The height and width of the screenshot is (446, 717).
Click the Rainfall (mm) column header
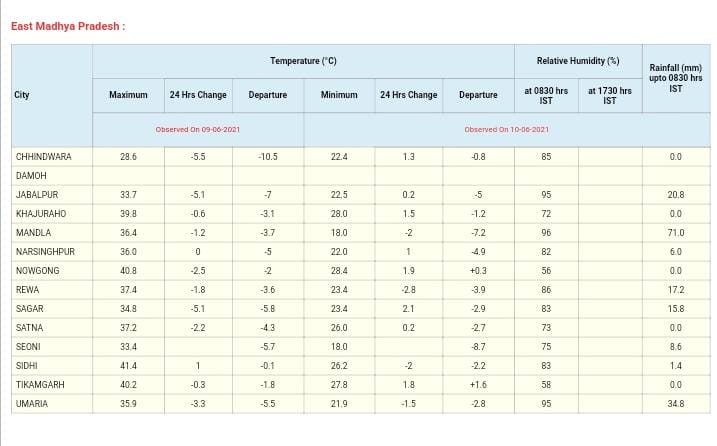675,78
